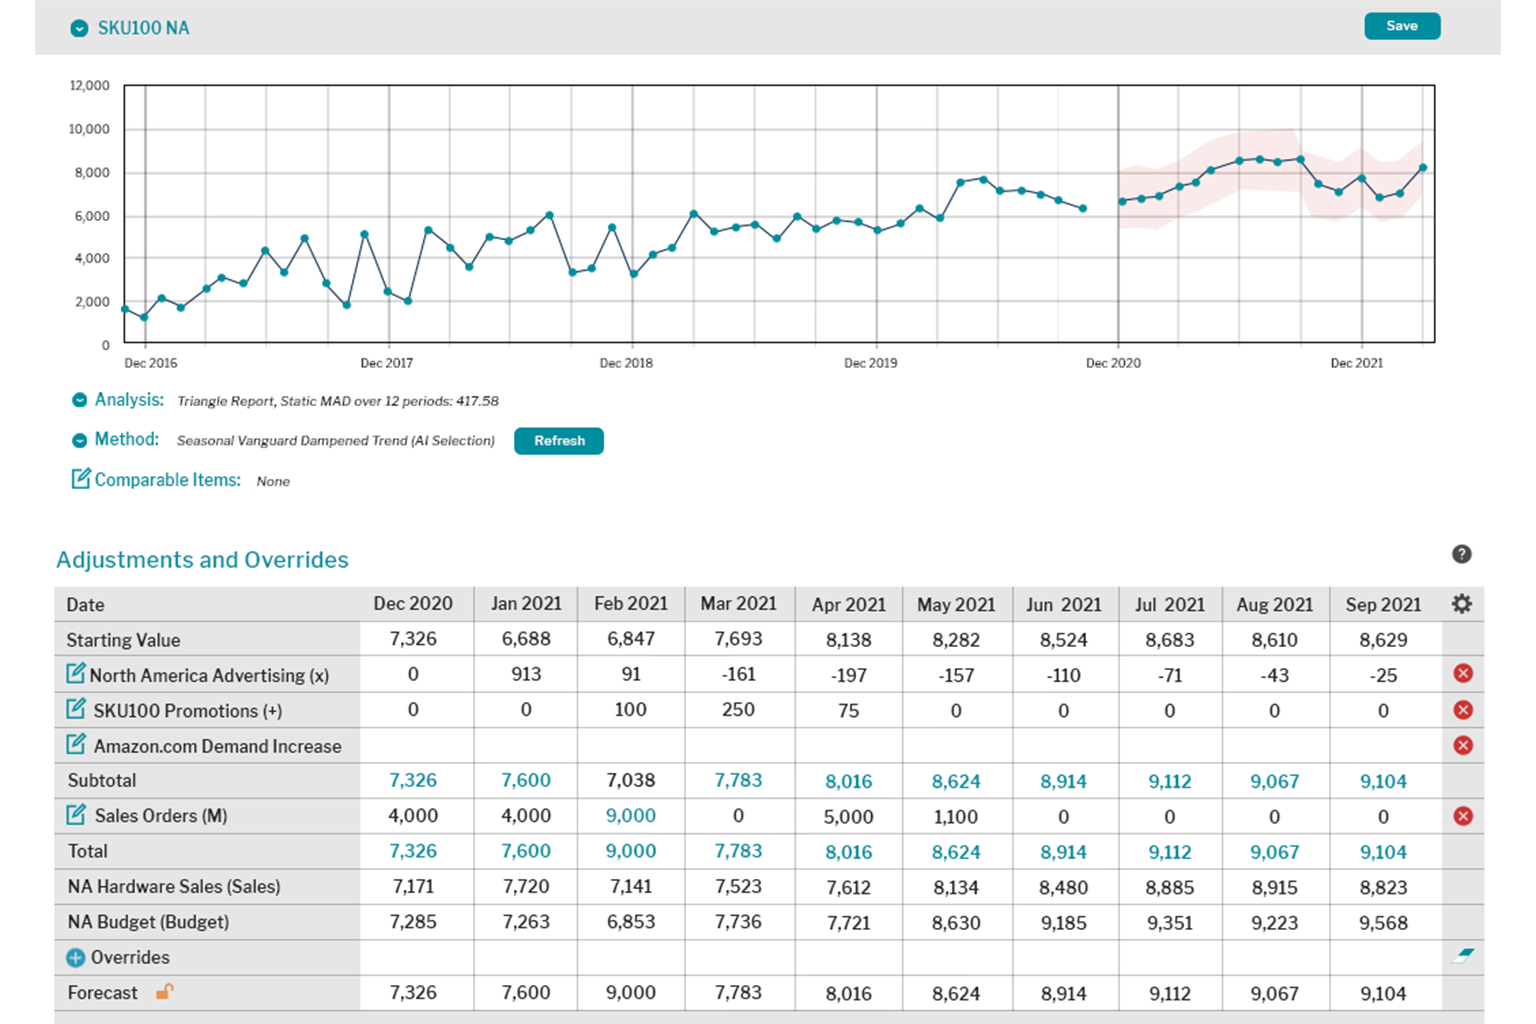
Task: Collapse the Method section chevron
Action: tap(79, 440)
